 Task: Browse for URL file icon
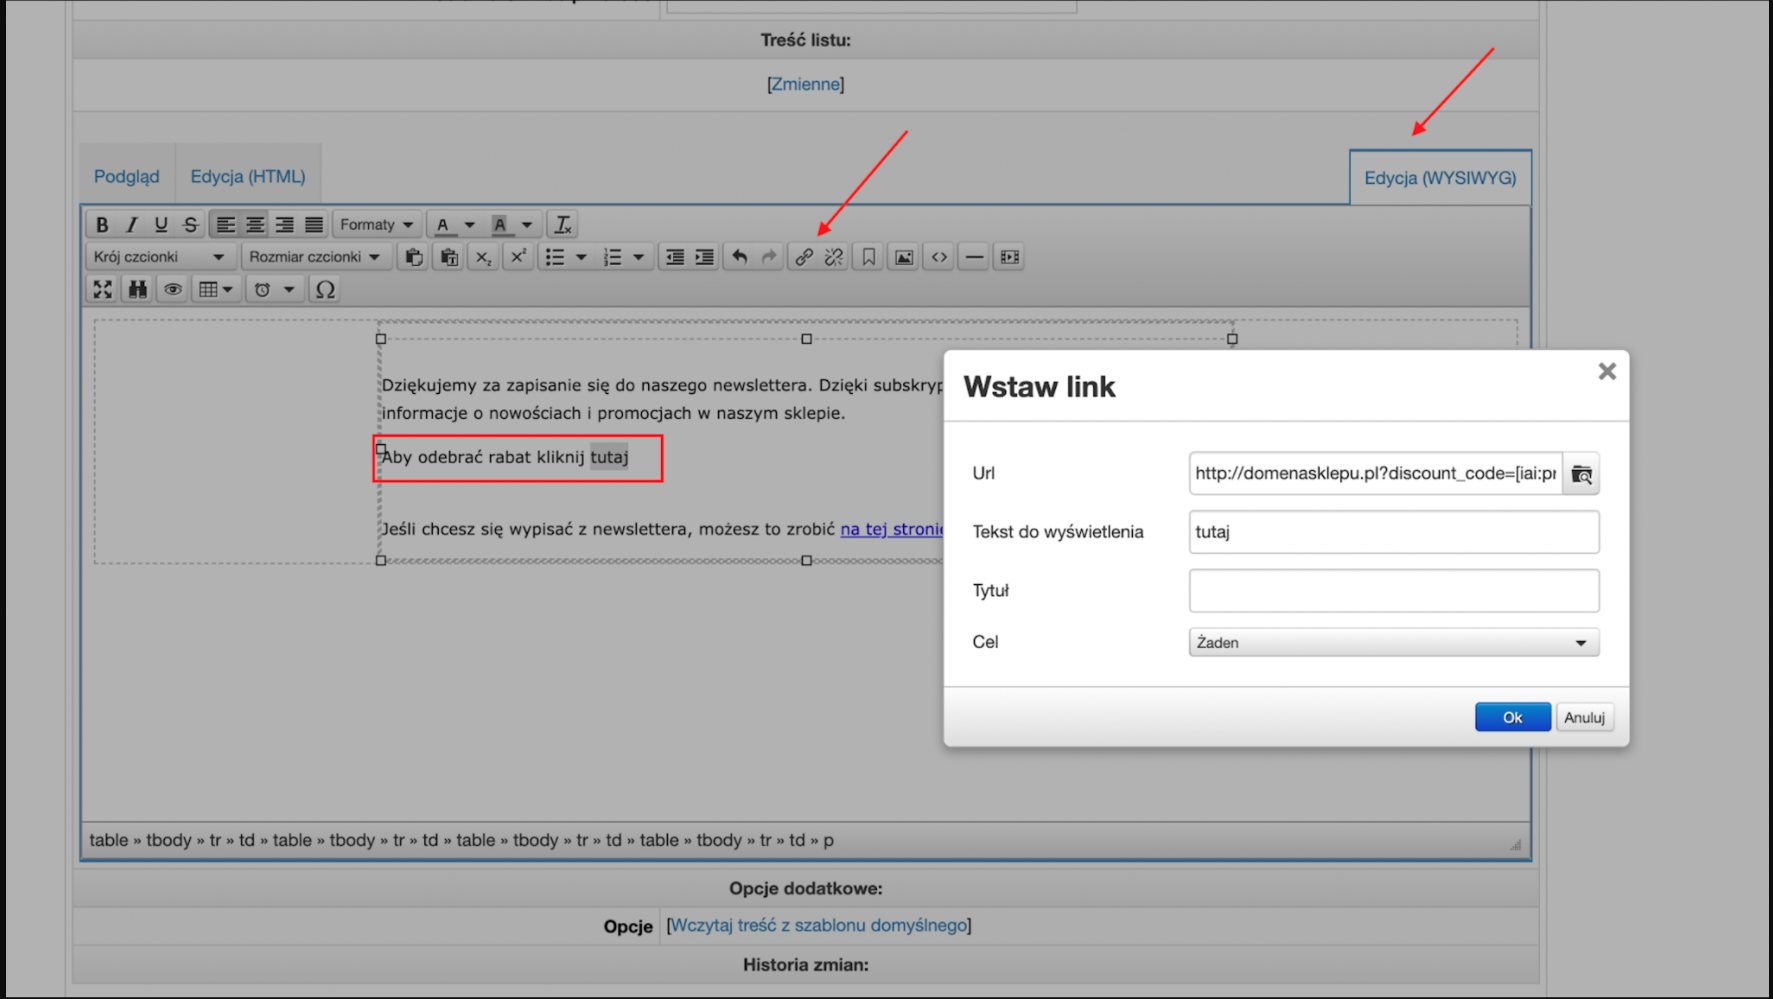coord(1581,474)
